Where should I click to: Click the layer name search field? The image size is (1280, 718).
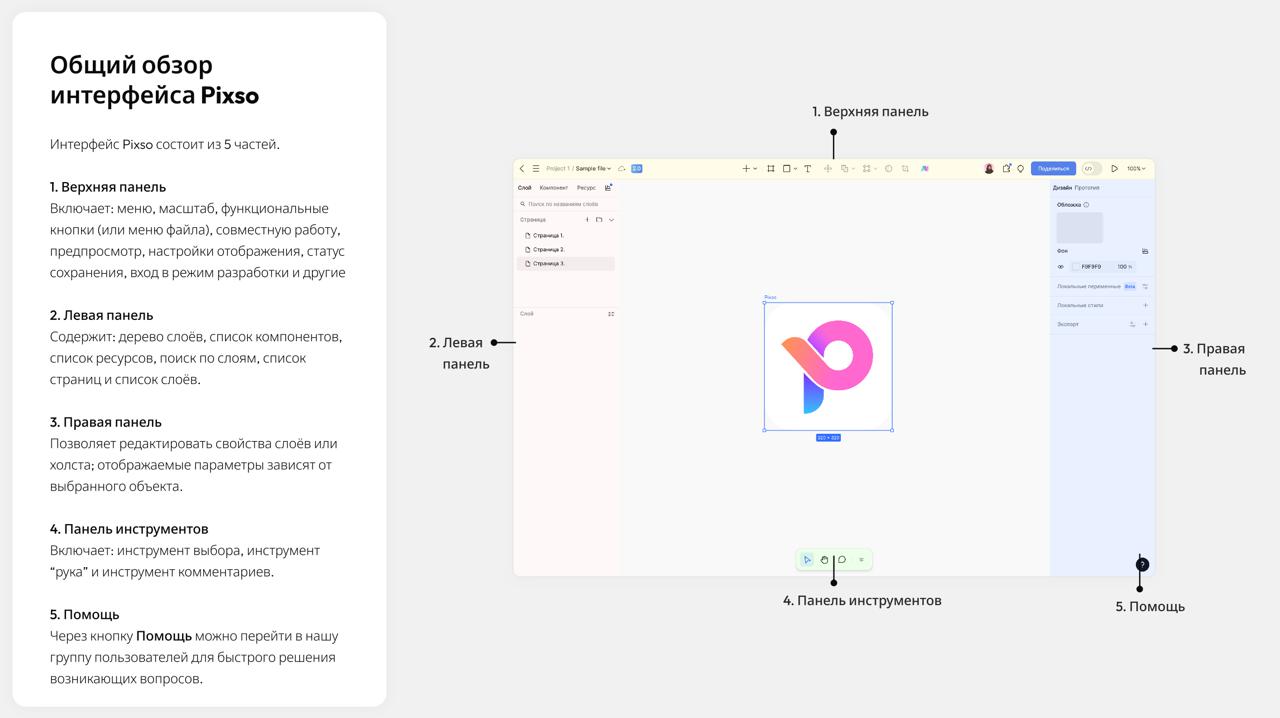[x=566, y=203]
